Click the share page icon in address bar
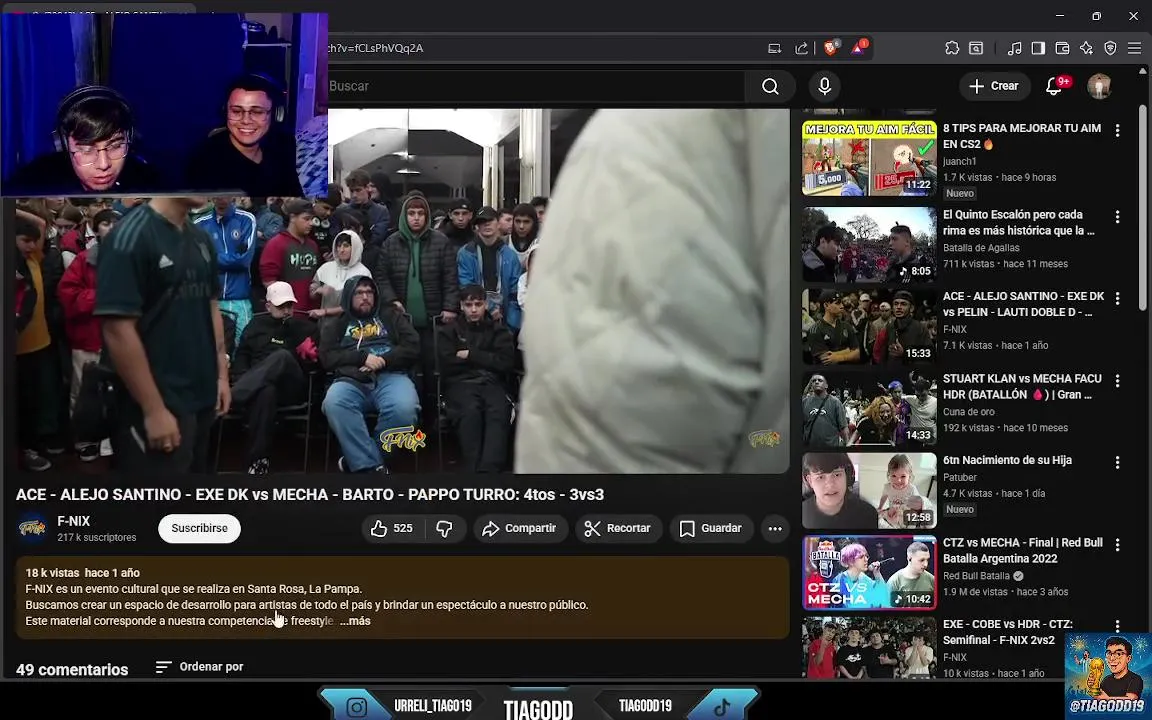Viewport: 1152px width, 720px height. click(x=801, y=48)
